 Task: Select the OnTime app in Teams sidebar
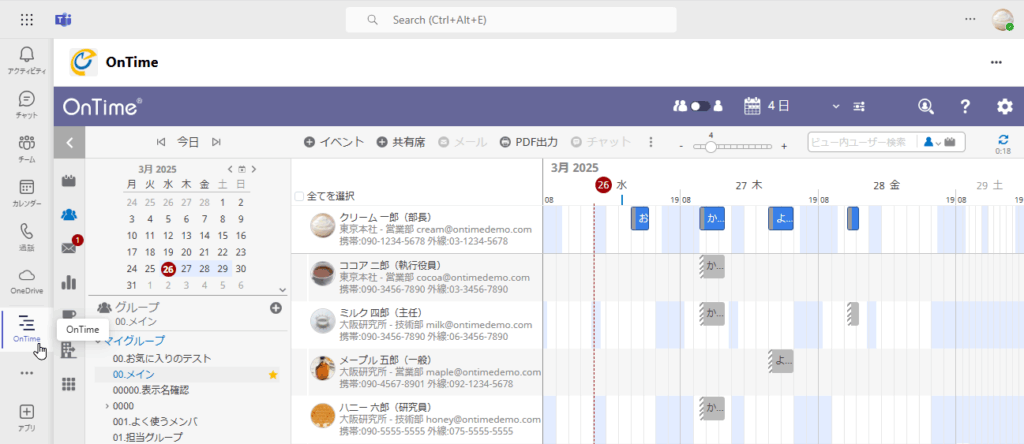coord(27,328)
